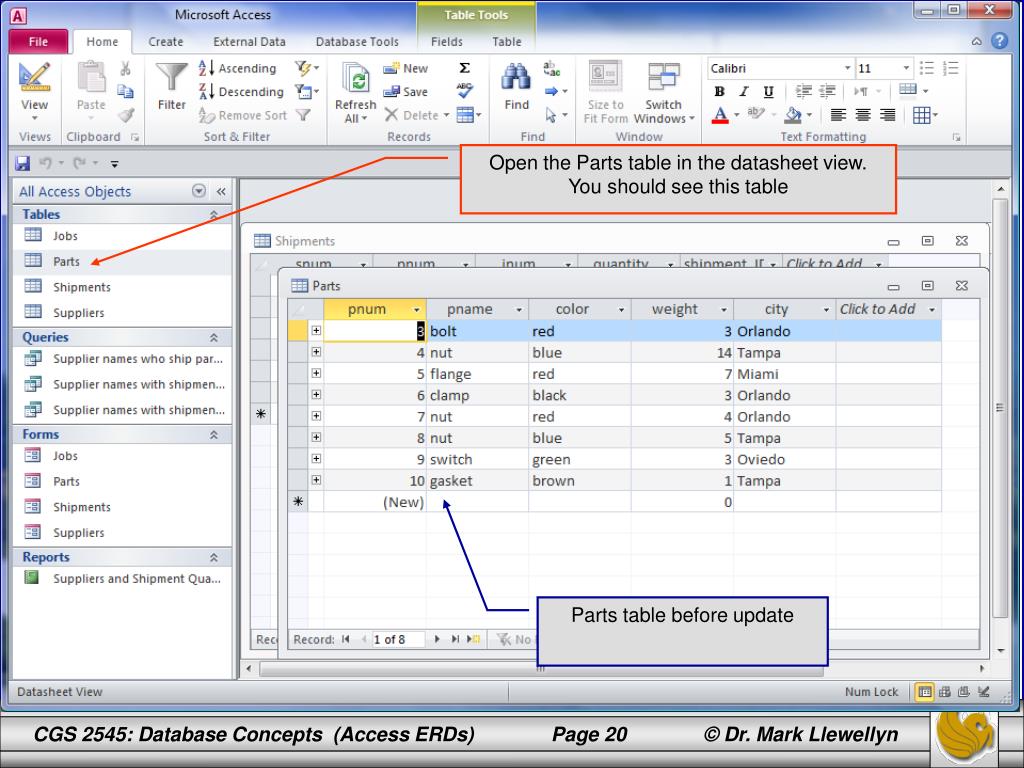The image size is (1024, 768).
Task: Click the Copy icon in Clipboard group
Action: (125, 91)
